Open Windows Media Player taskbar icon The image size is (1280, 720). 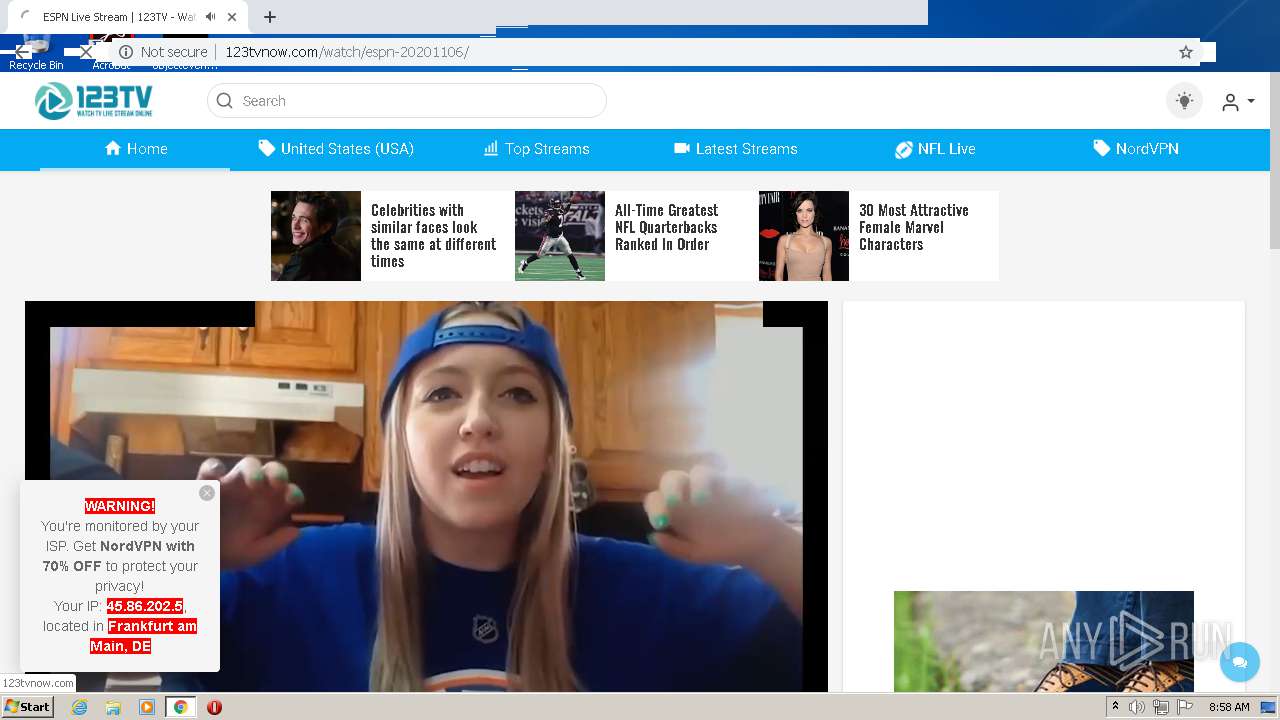coord(147,707)
